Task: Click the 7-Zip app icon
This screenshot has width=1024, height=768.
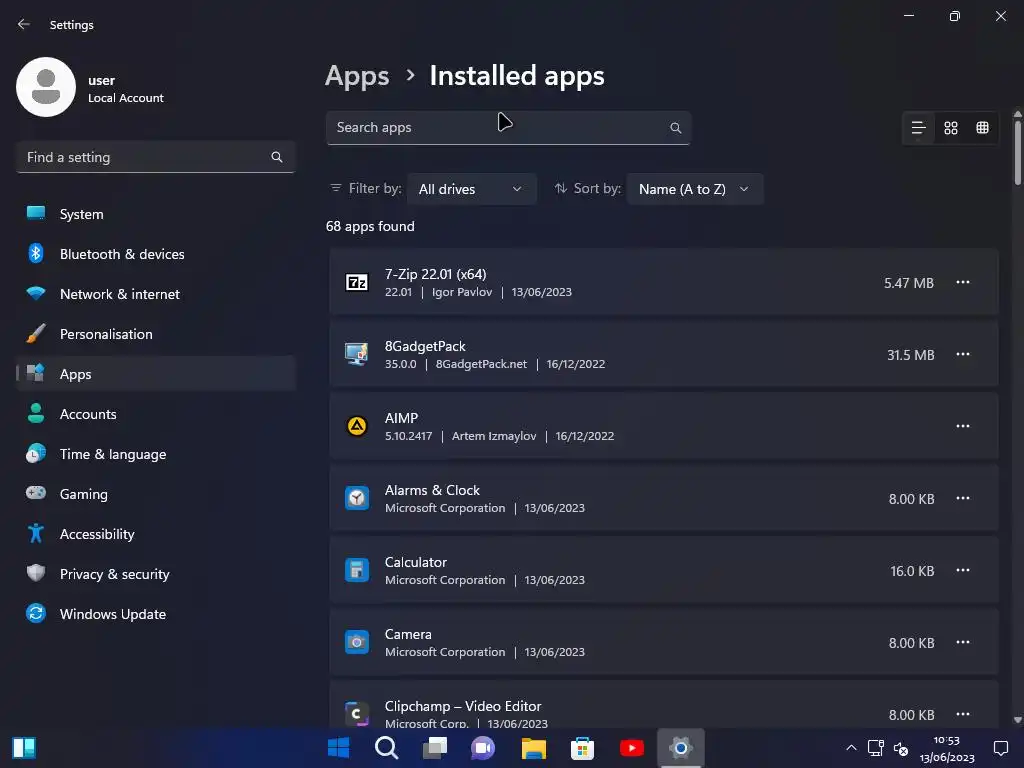Action: pos(357,283)
